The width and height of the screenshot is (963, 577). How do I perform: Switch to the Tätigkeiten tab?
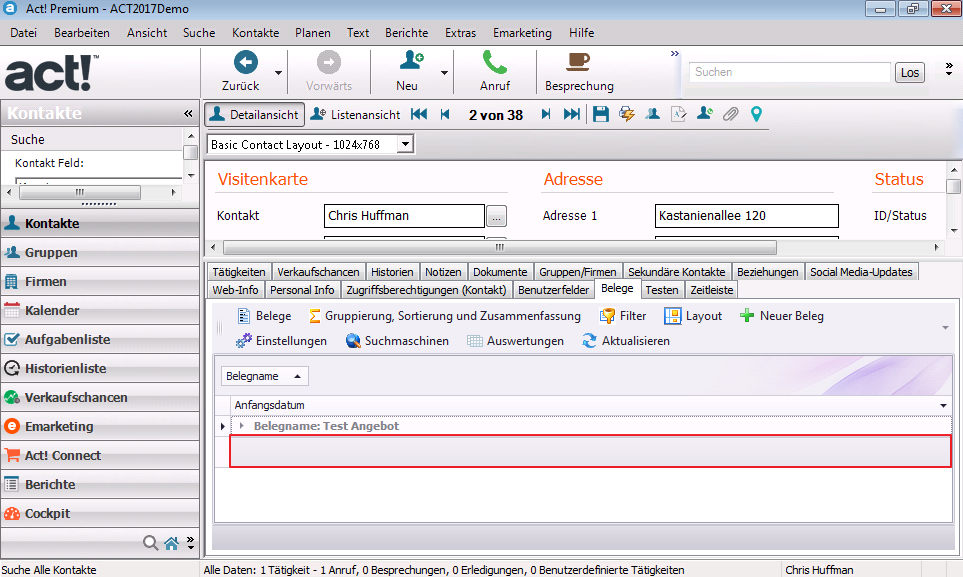239,272
